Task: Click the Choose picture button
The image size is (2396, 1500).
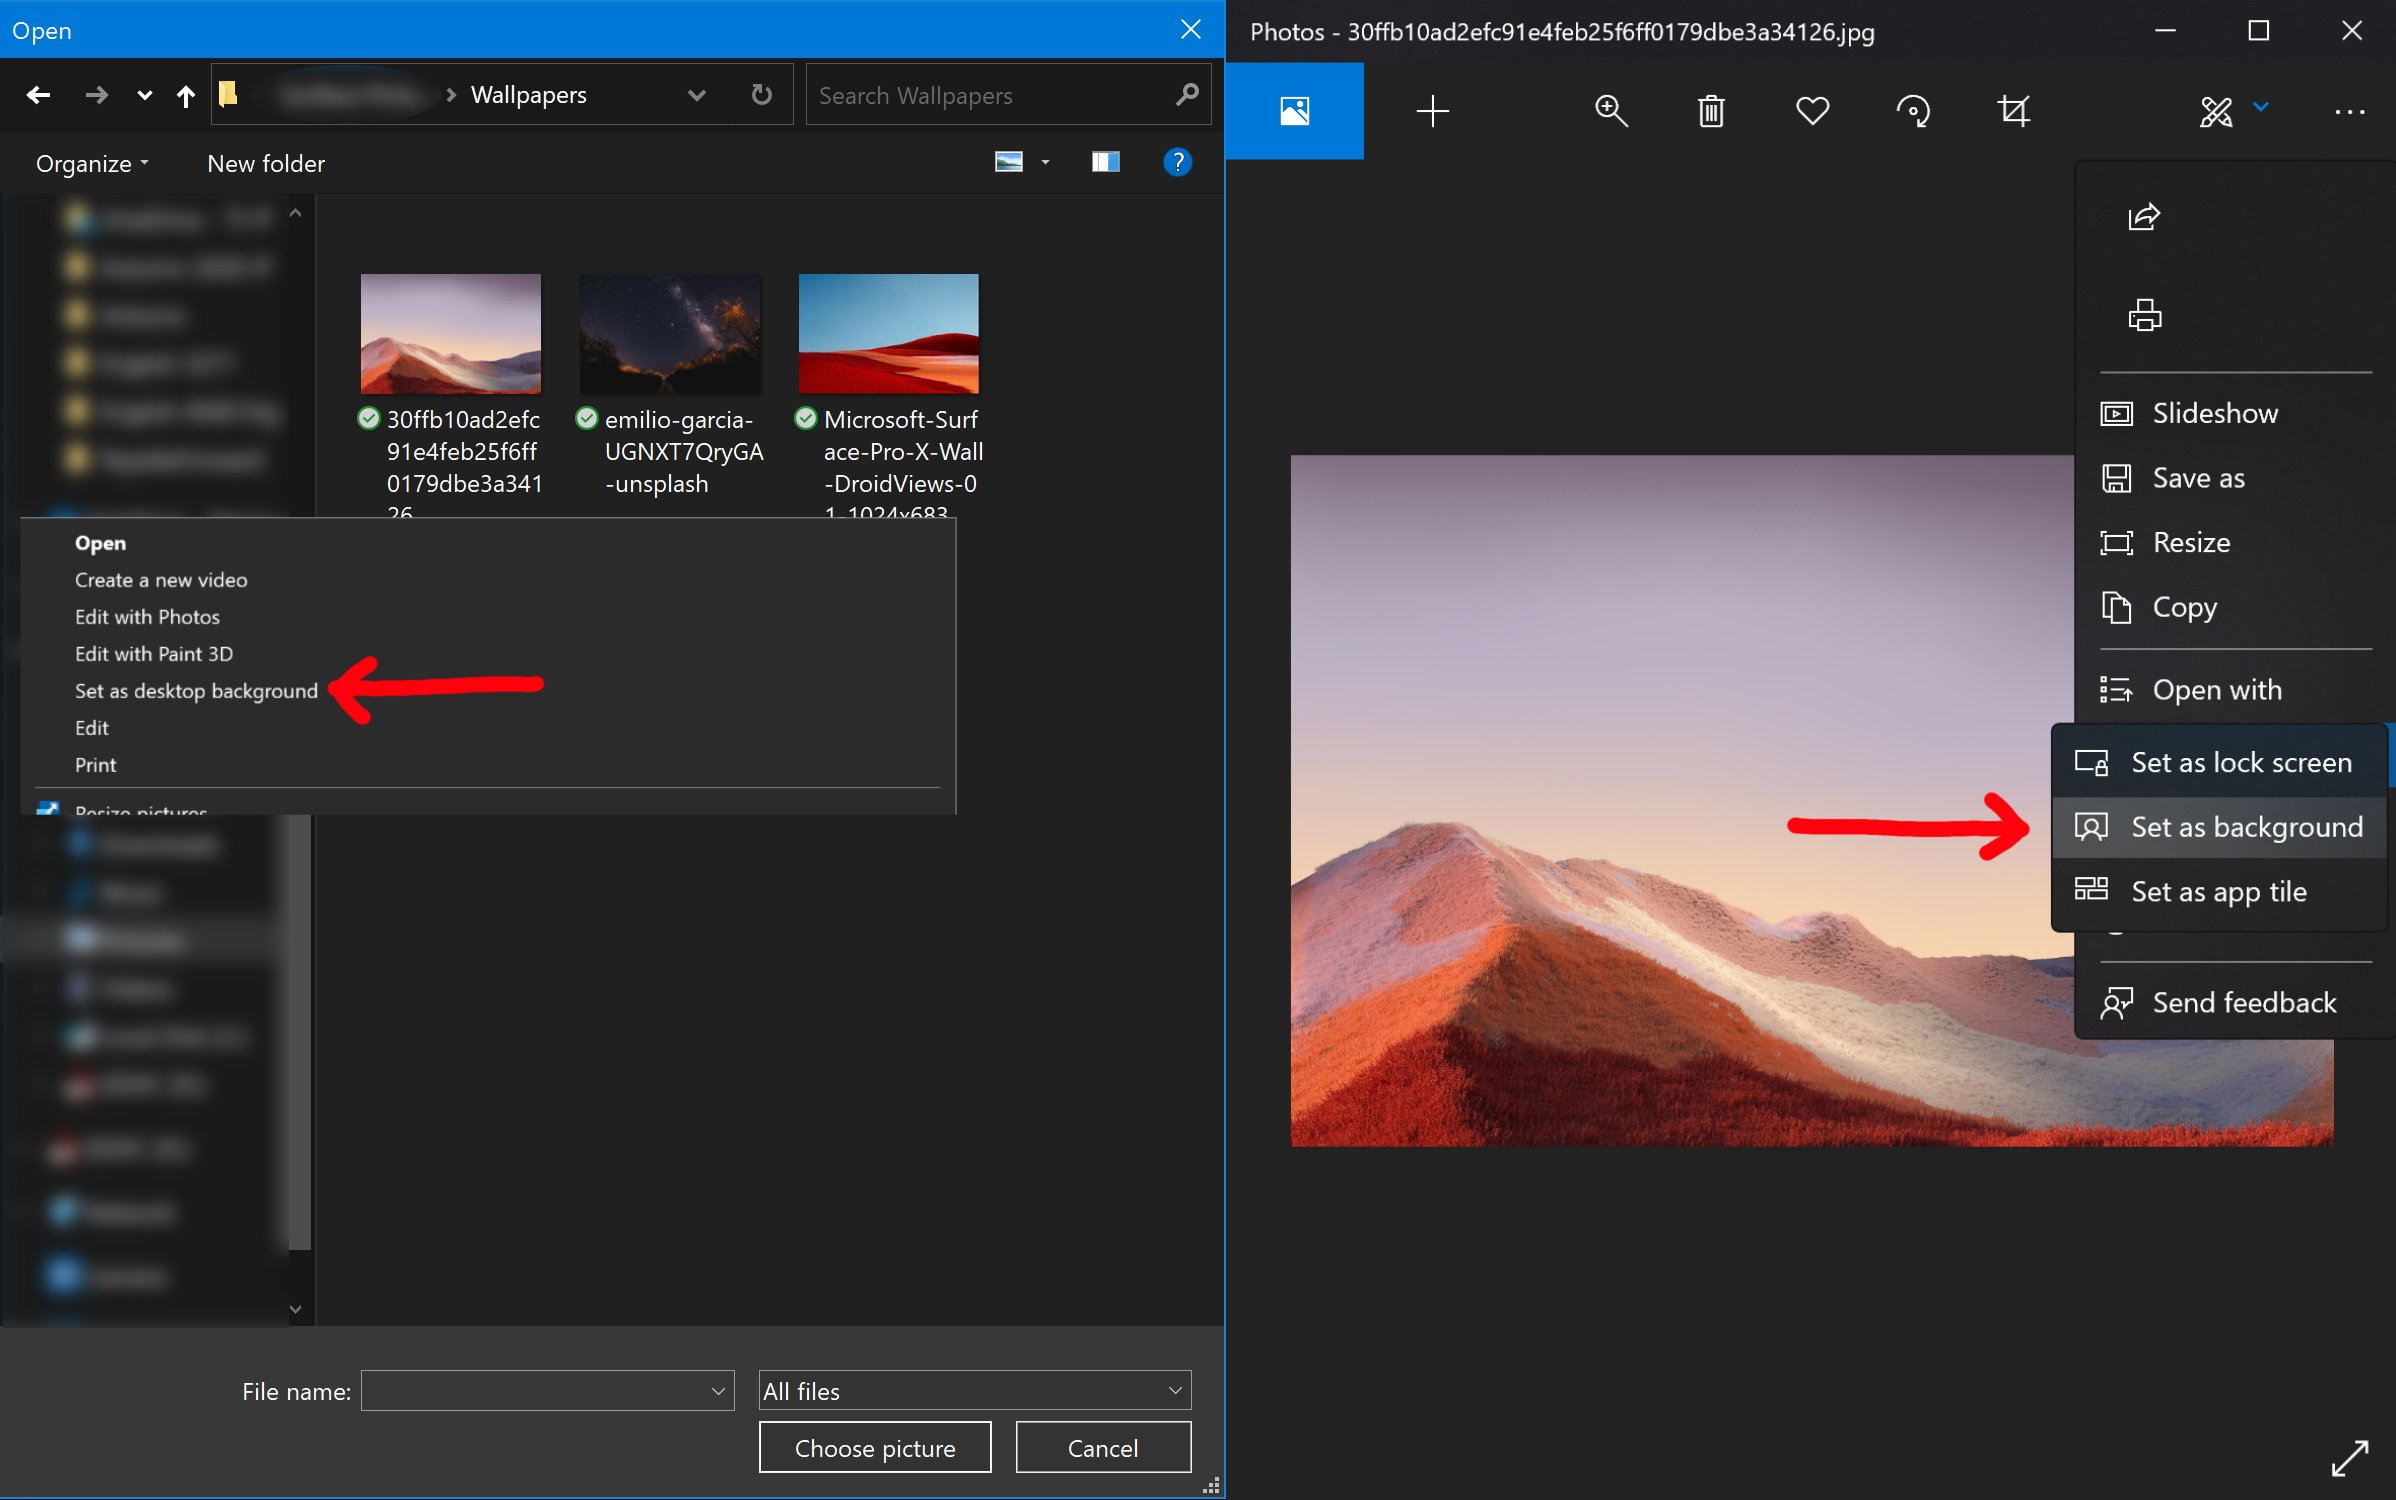Action: point(874,1448)
